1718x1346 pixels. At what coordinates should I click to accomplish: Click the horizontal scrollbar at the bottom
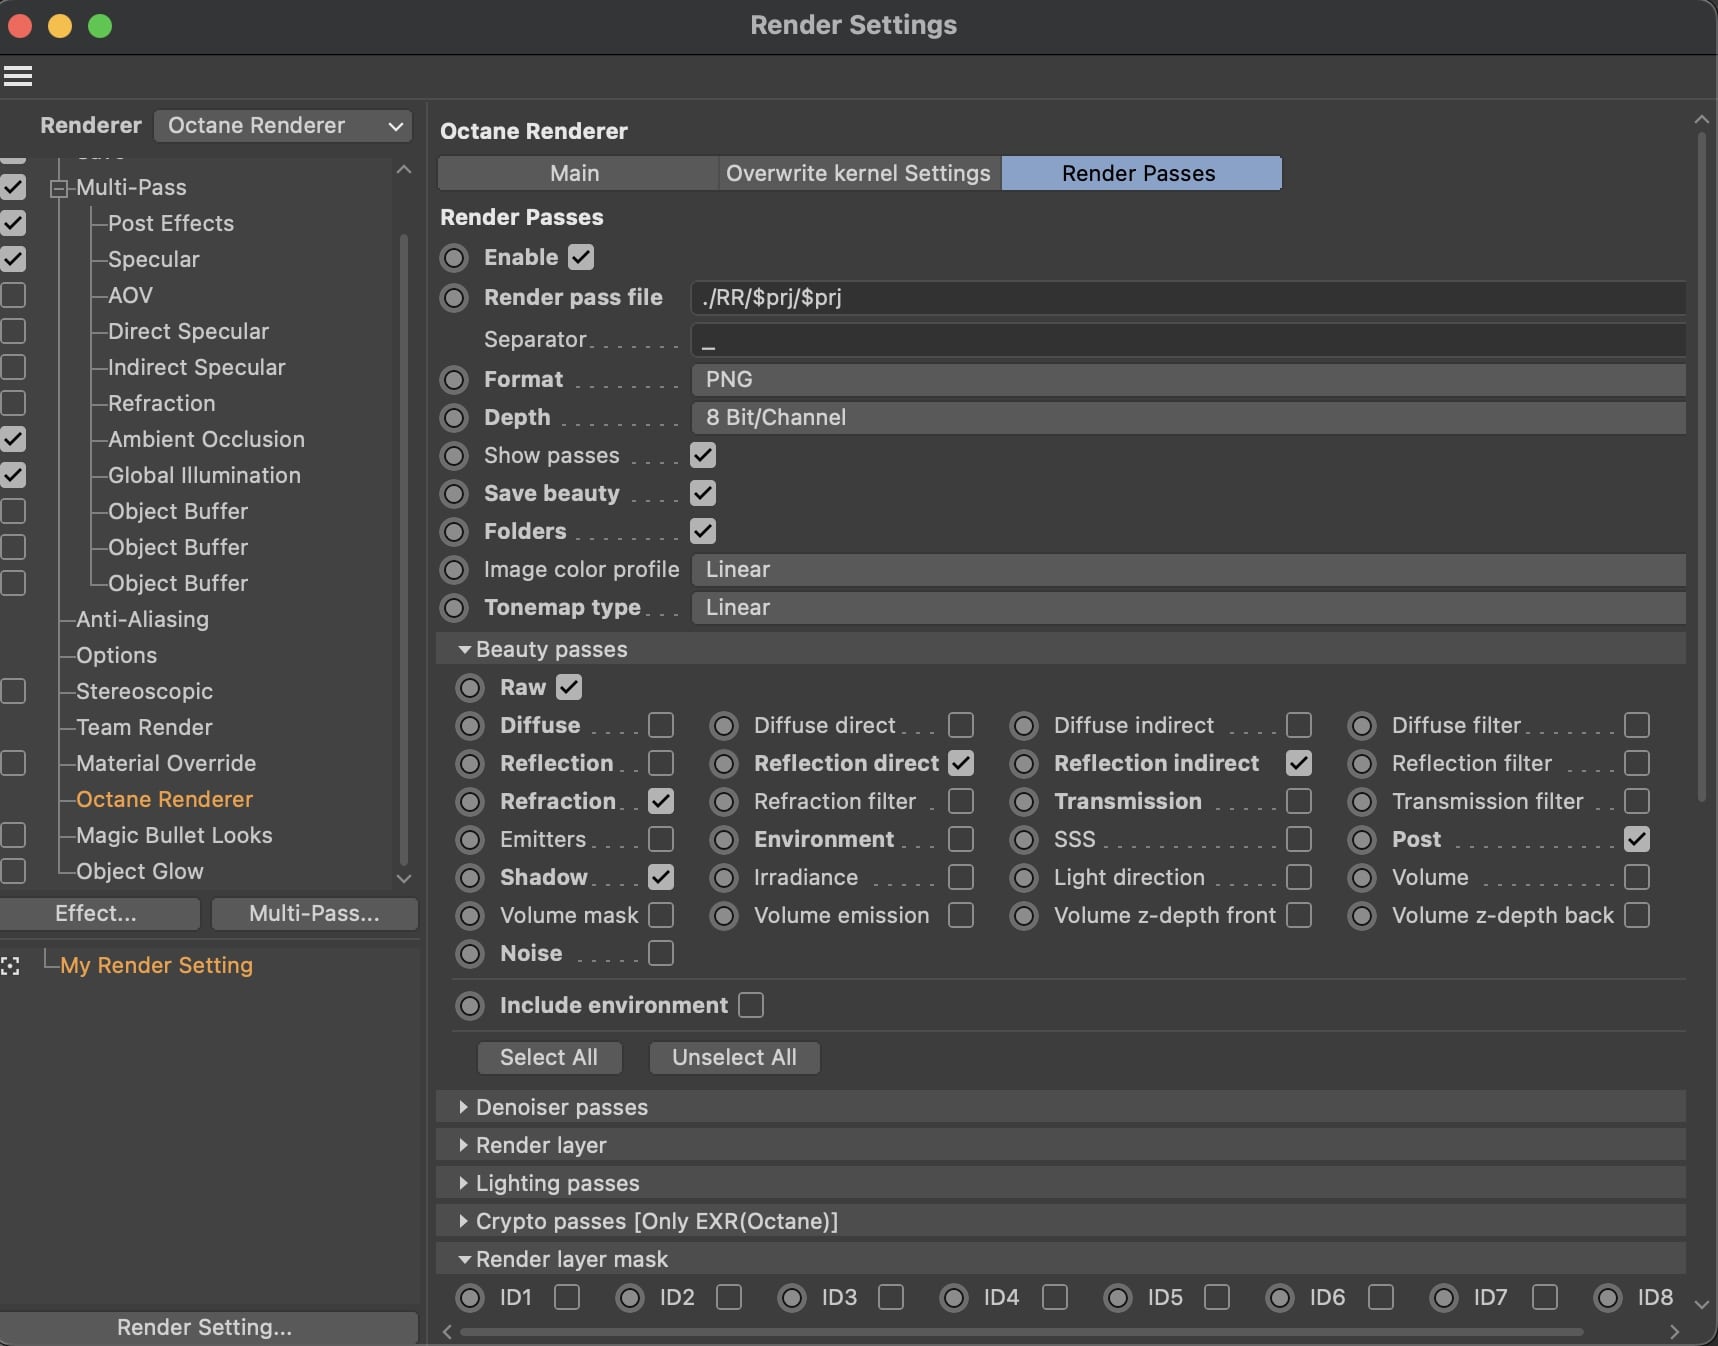pos(1021,1332)
